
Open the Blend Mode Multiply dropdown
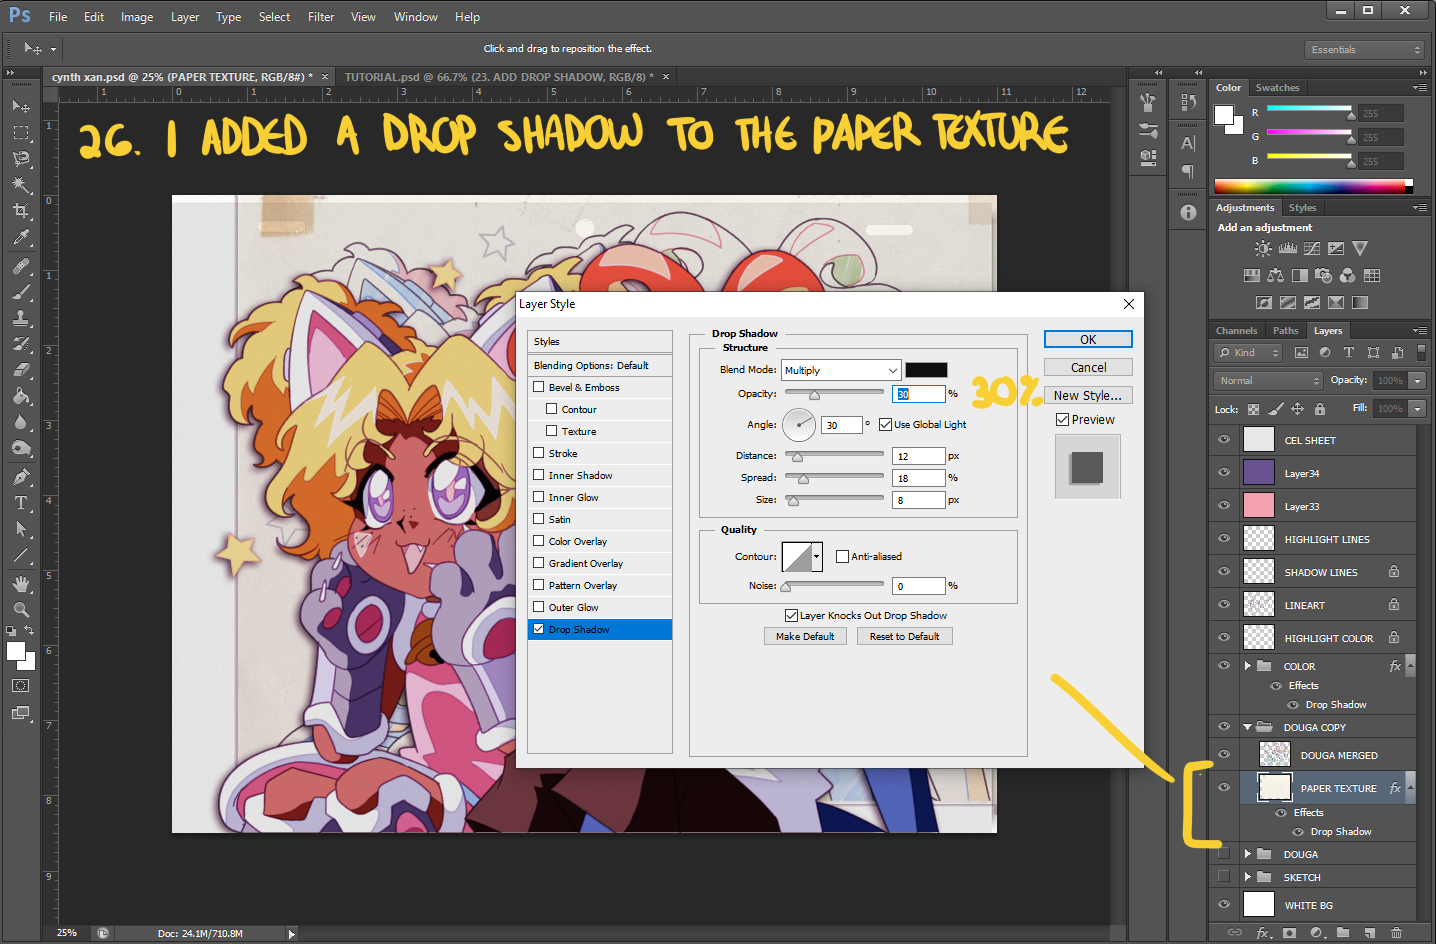(x=840, y=370)
